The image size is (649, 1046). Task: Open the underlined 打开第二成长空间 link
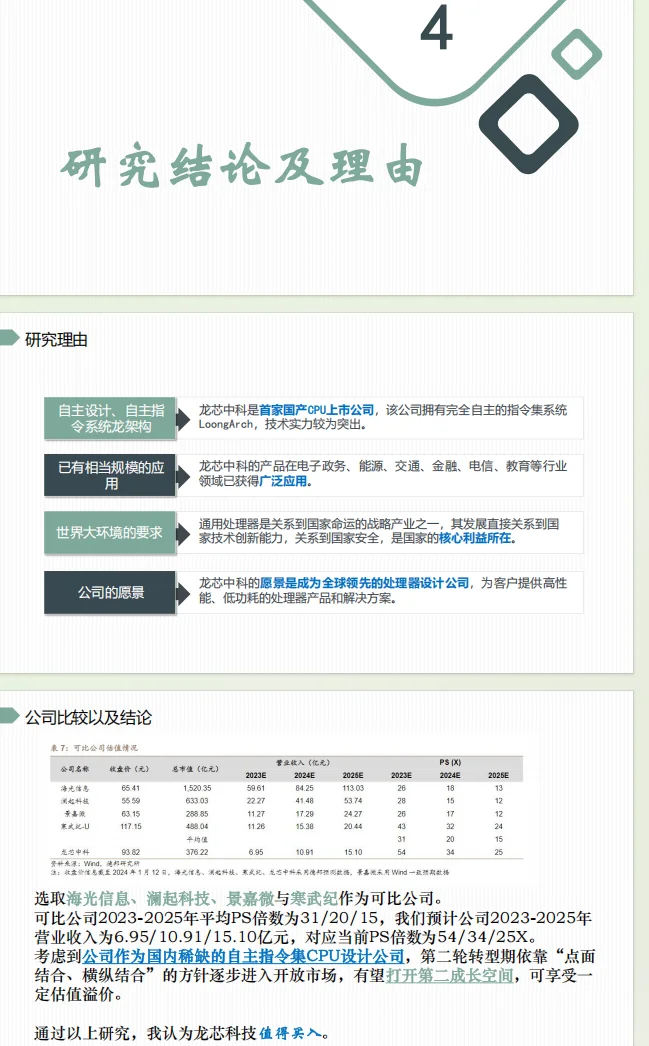tap(450, 975)
